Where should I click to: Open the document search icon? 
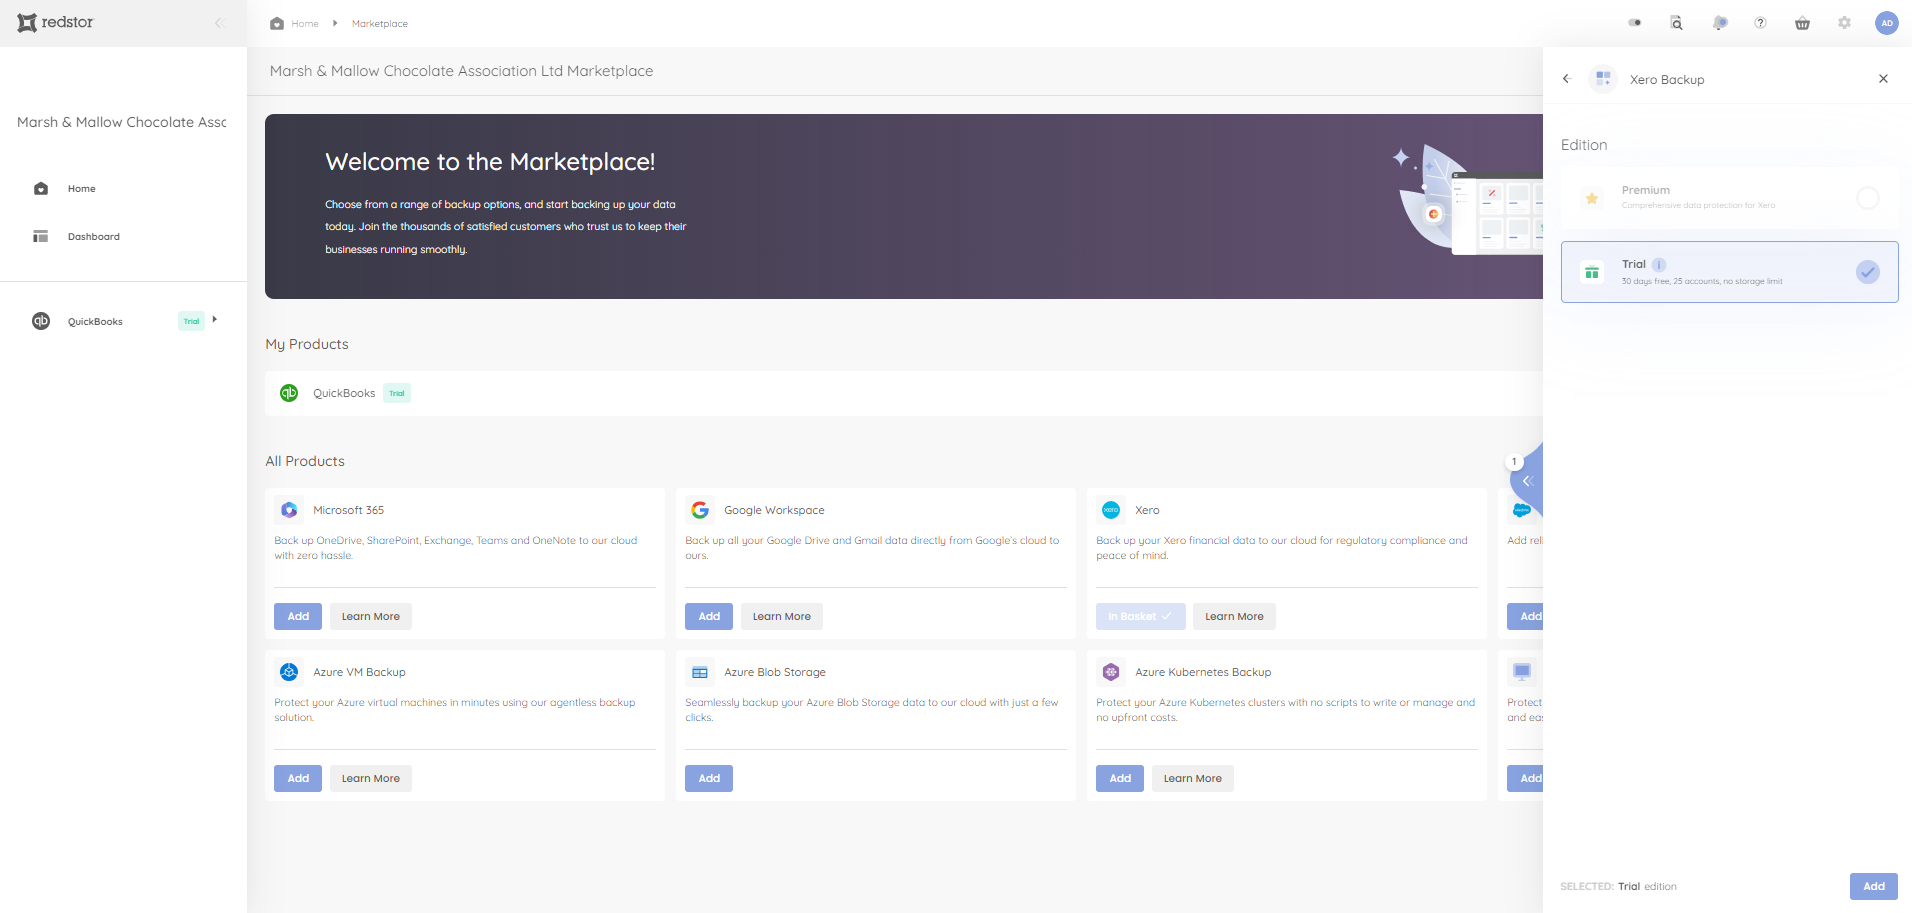pyautogui.click(x=1677, y=23)
